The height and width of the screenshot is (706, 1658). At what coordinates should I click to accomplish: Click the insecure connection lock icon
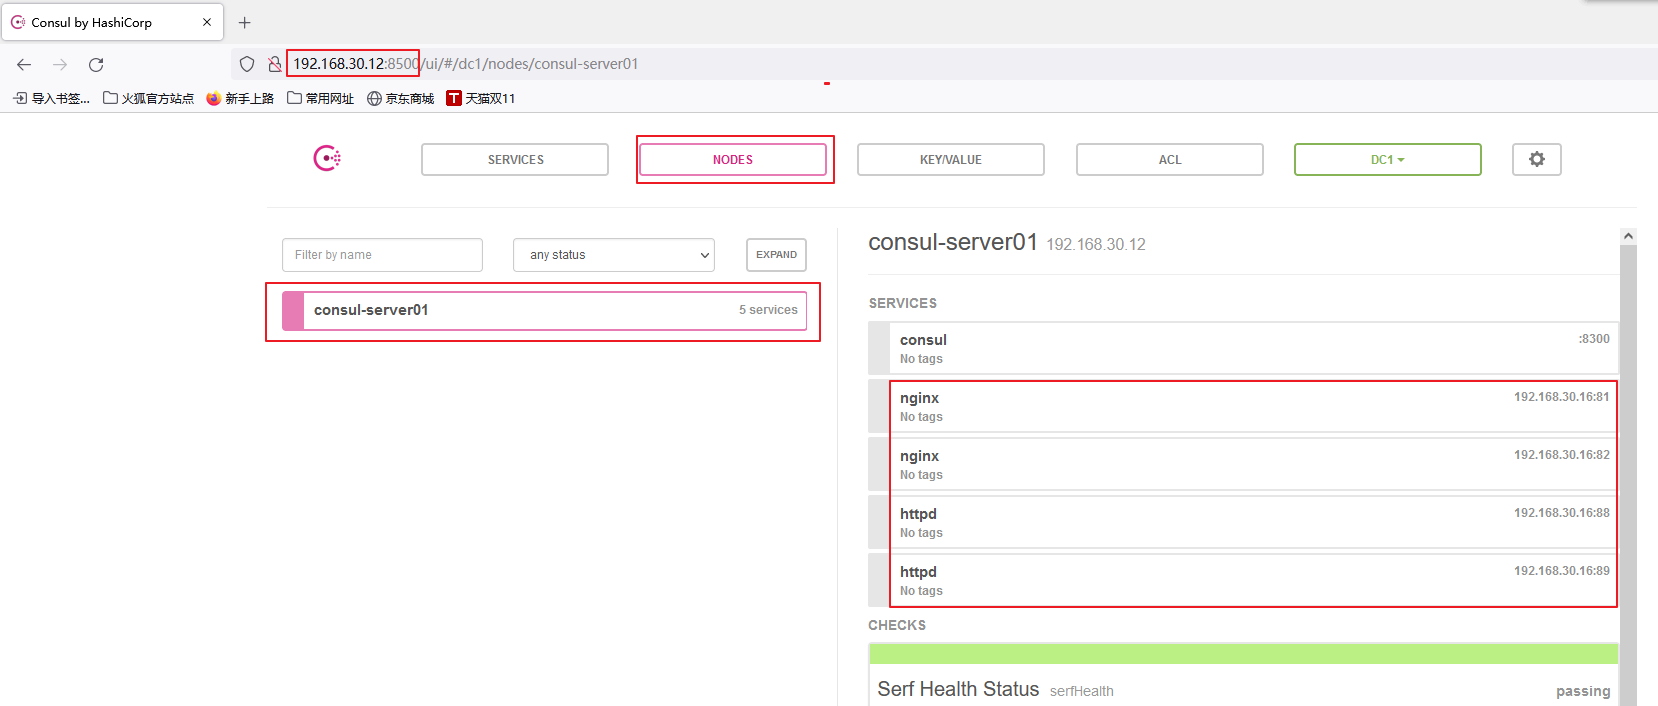tap(274, 64)
